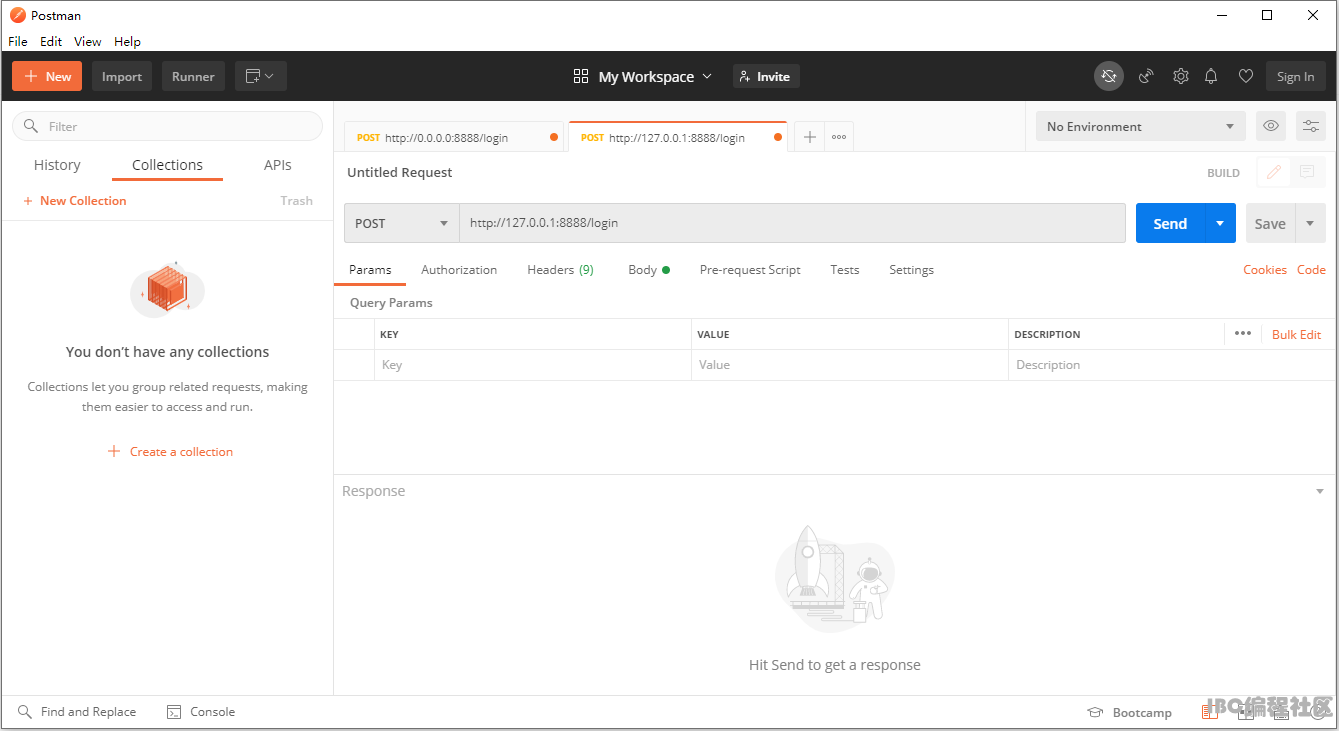Click the Bootcamp graduation cap icon
The height and width of the screenshot is (731, 1339).
(x=1095, y=712)
